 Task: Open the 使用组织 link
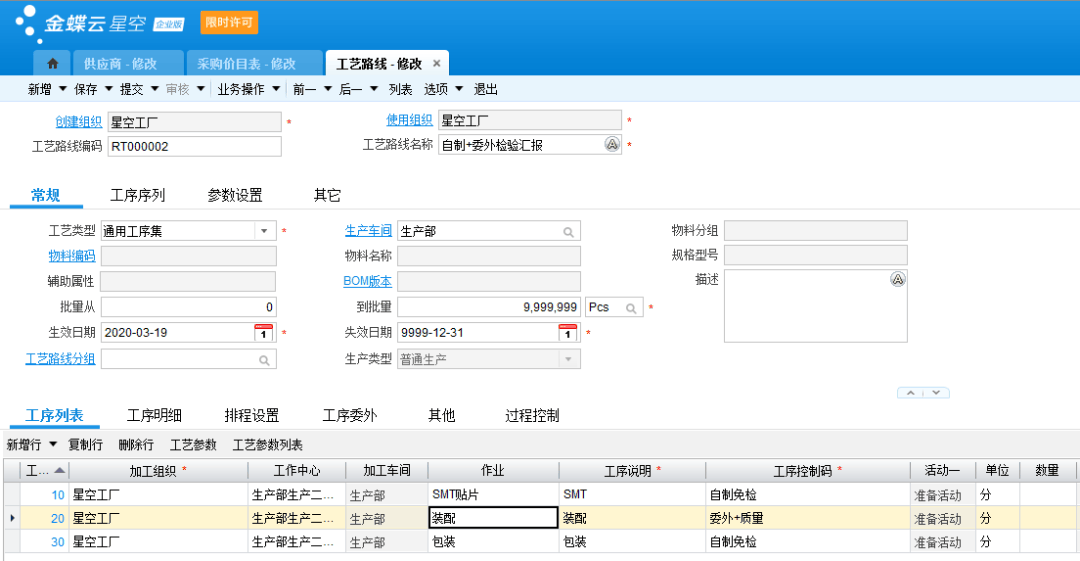click(409, 120)
